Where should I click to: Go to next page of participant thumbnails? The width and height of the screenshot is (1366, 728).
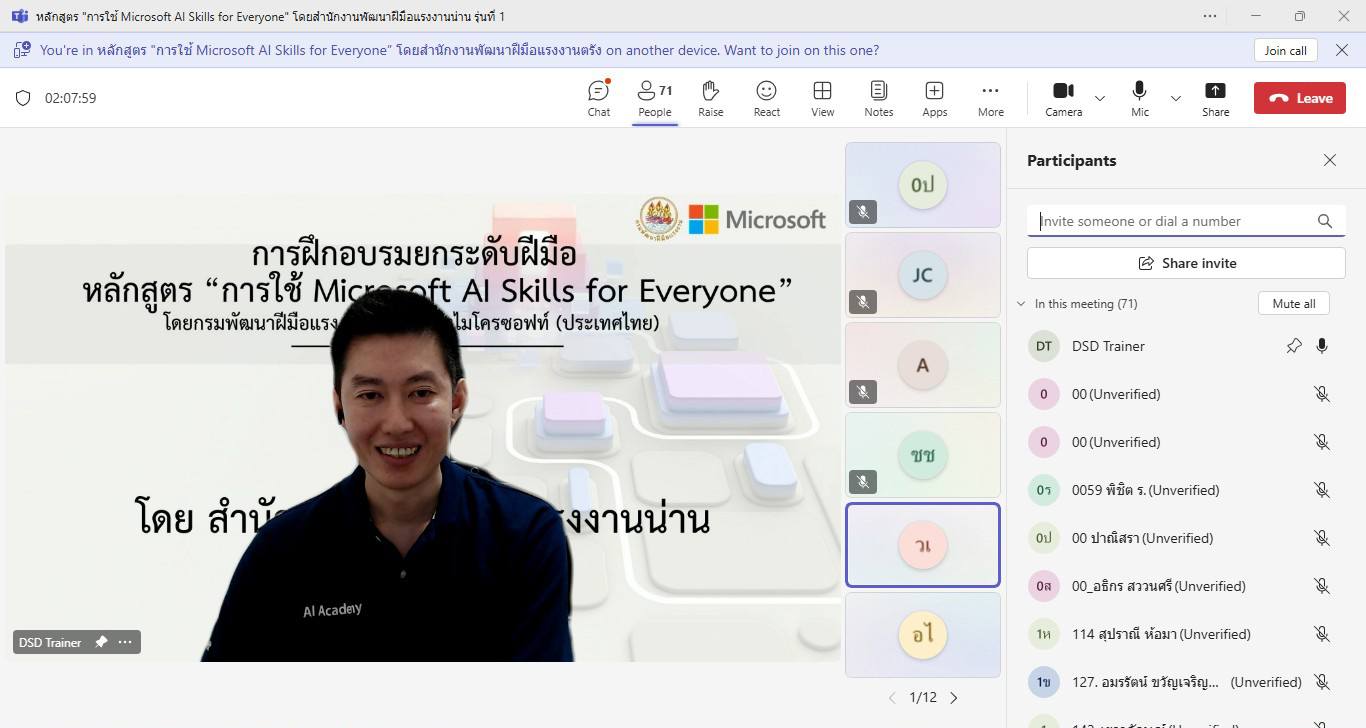point(954,698)
